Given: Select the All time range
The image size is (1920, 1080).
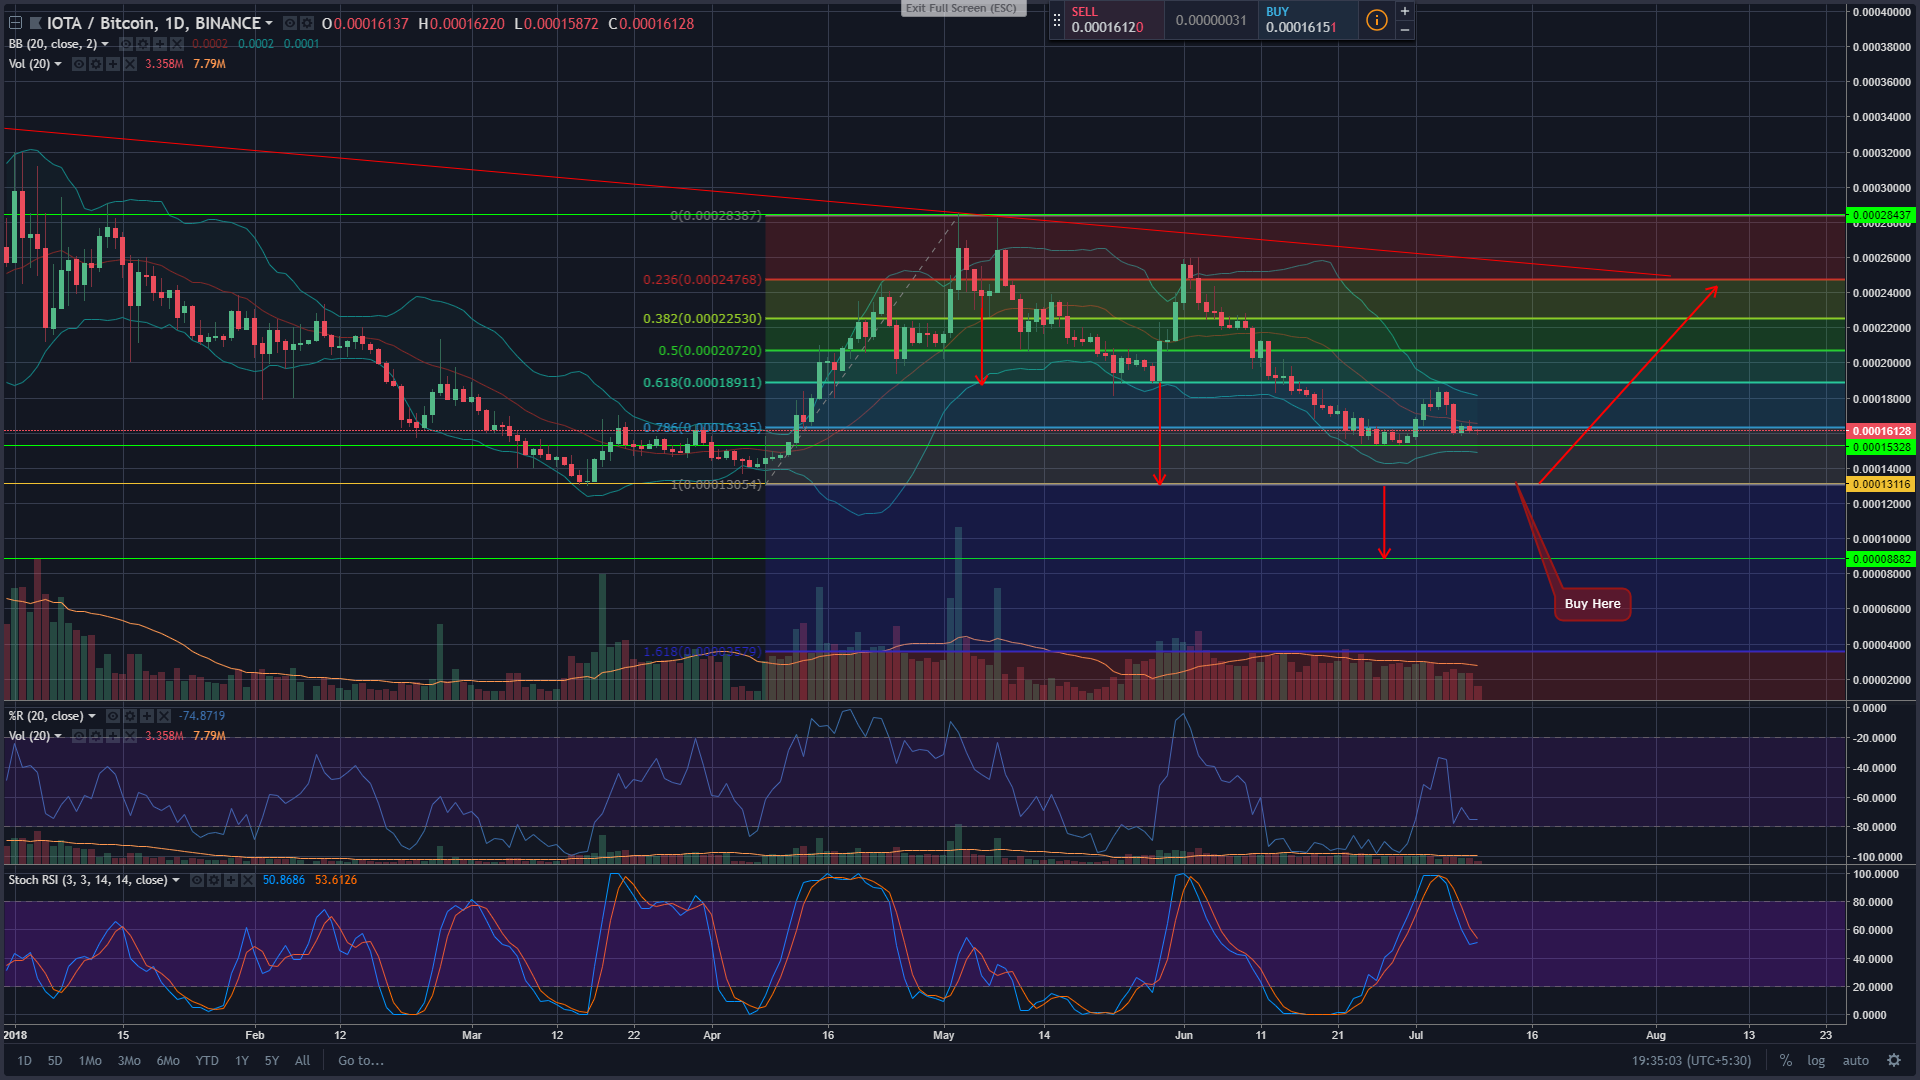Looking at the screenshot, I should click(x=303, y=1061).
